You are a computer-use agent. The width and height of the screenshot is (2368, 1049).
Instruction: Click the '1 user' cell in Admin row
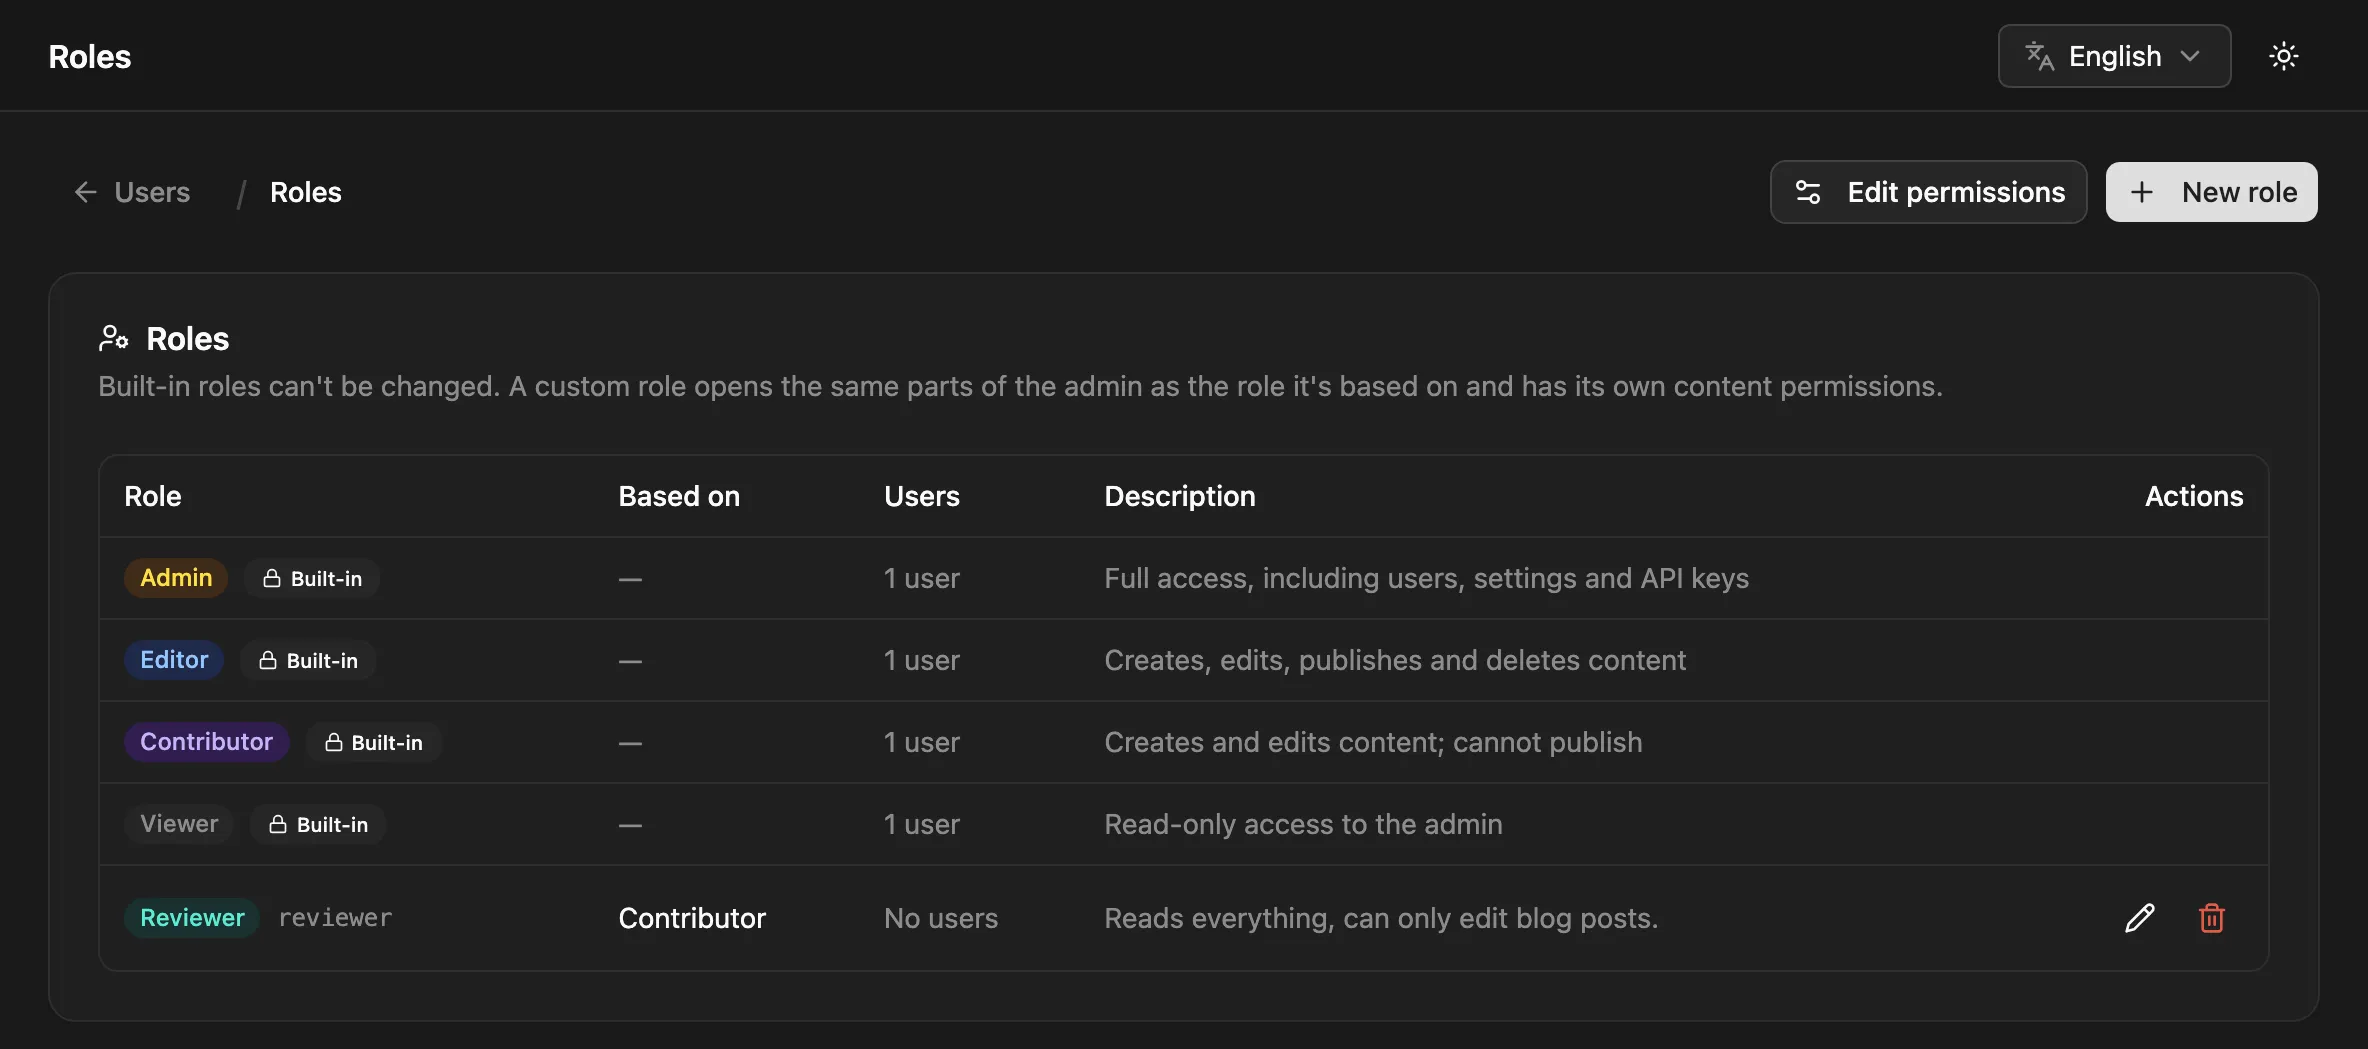921,578
